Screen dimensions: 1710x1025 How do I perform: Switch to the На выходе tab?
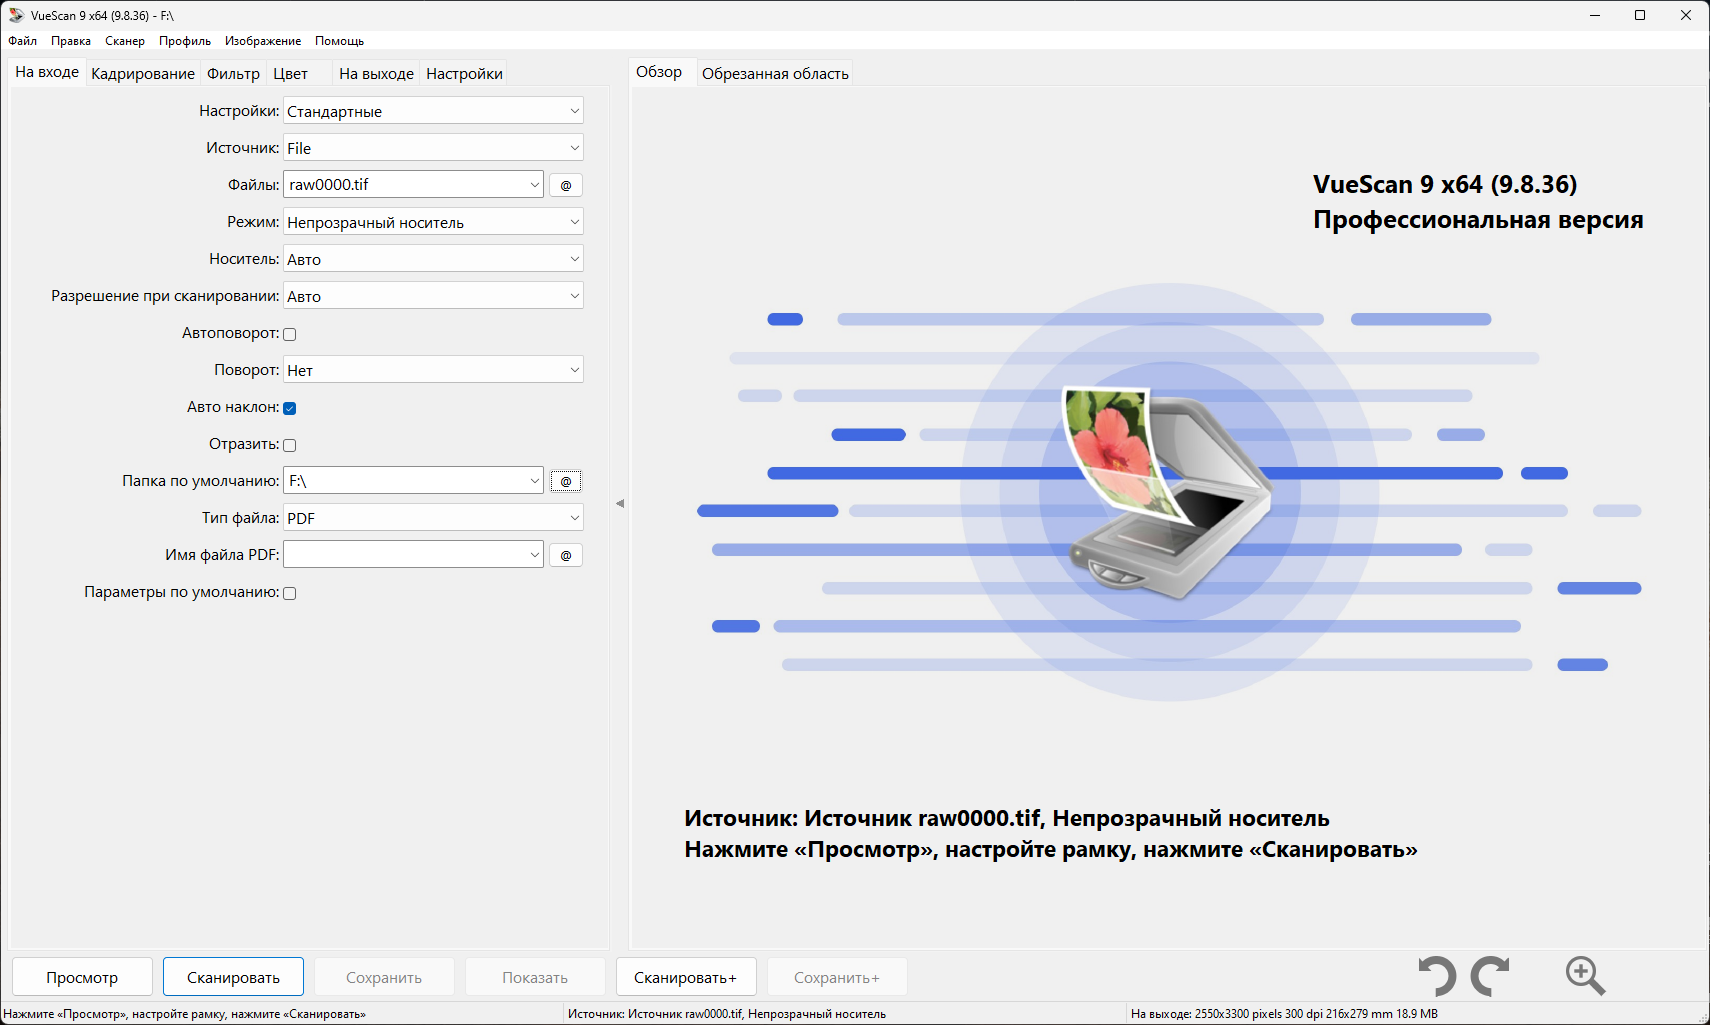[376, 74]
